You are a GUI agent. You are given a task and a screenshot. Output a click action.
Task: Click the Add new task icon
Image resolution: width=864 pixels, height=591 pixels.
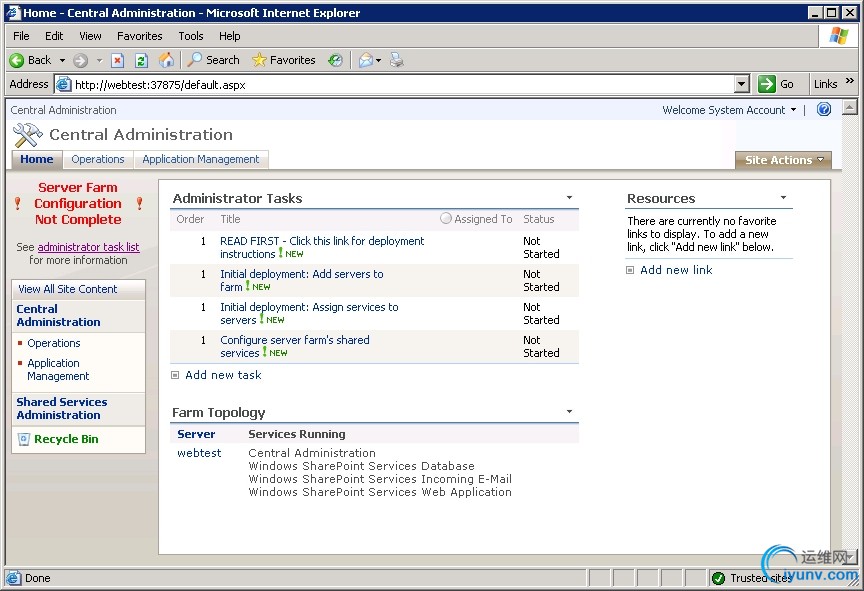point(175,375)
